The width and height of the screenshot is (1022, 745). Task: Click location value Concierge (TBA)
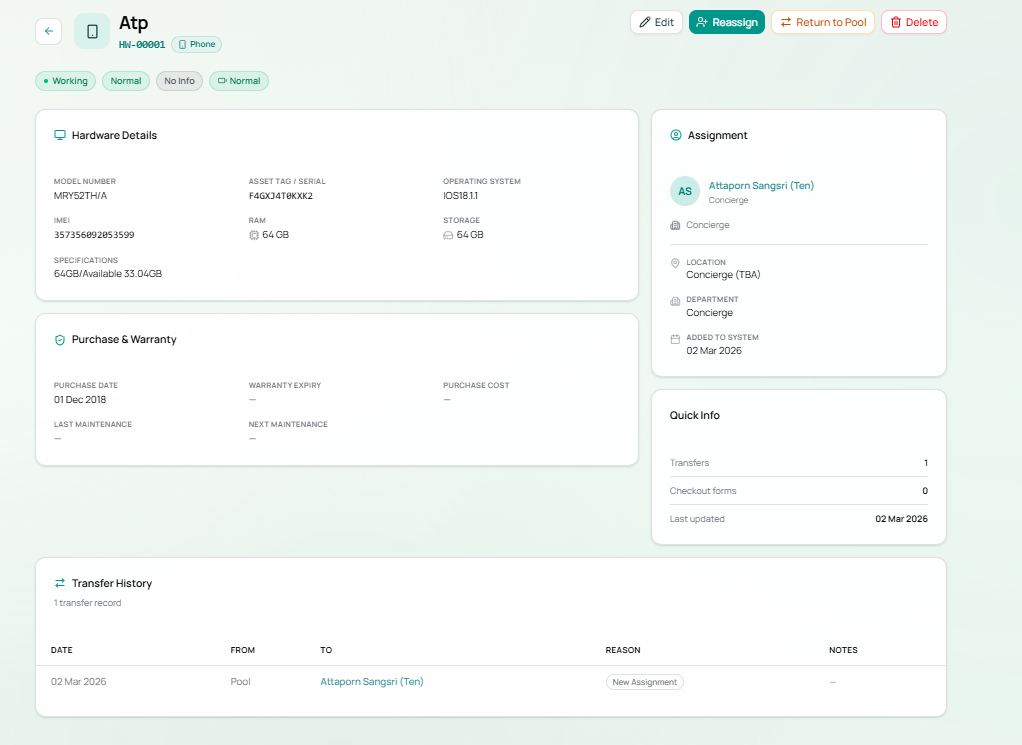723,274
